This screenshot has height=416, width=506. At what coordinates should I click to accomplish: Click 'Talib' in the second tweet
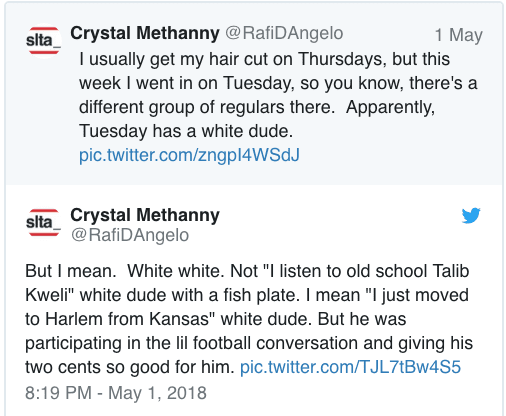coord(451,271)
